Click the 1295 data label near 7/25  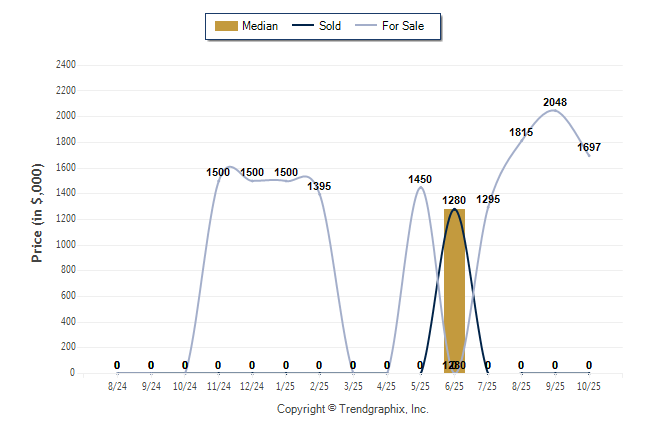coord(488,200)
